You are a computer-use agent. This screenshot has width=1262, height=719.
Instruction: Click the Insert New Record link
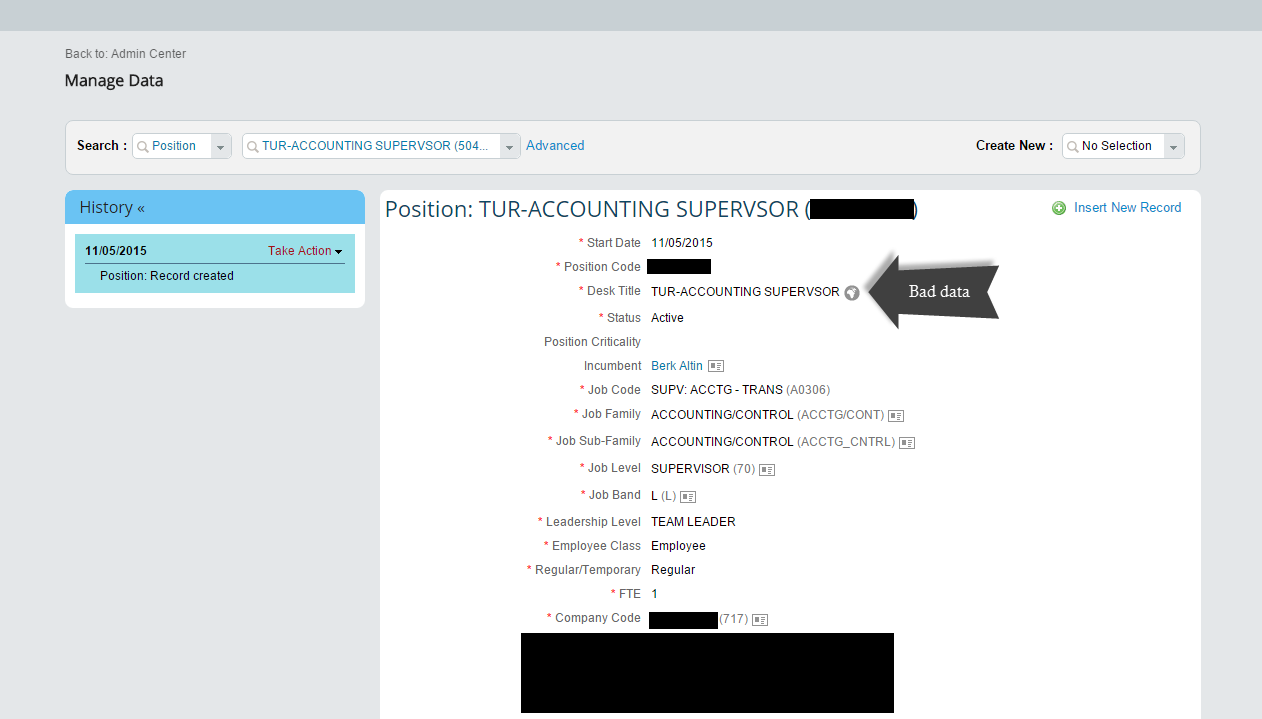coord(1128,208)
